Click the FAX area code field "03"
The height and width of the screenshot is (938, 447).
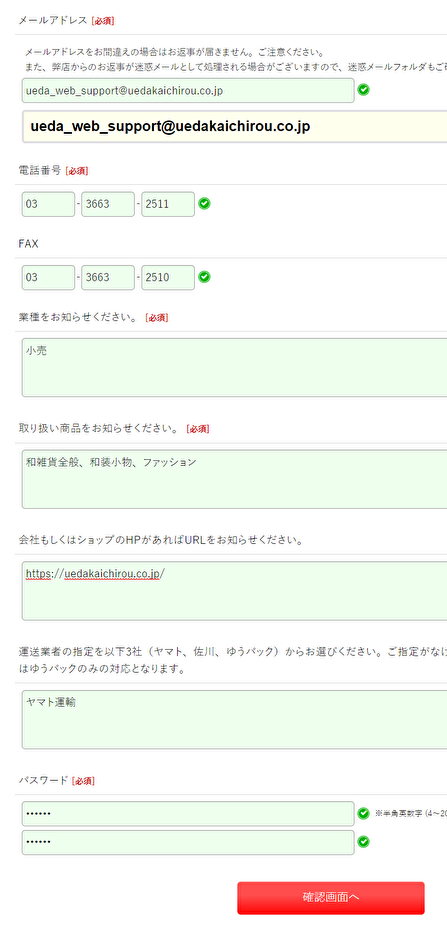48,278
